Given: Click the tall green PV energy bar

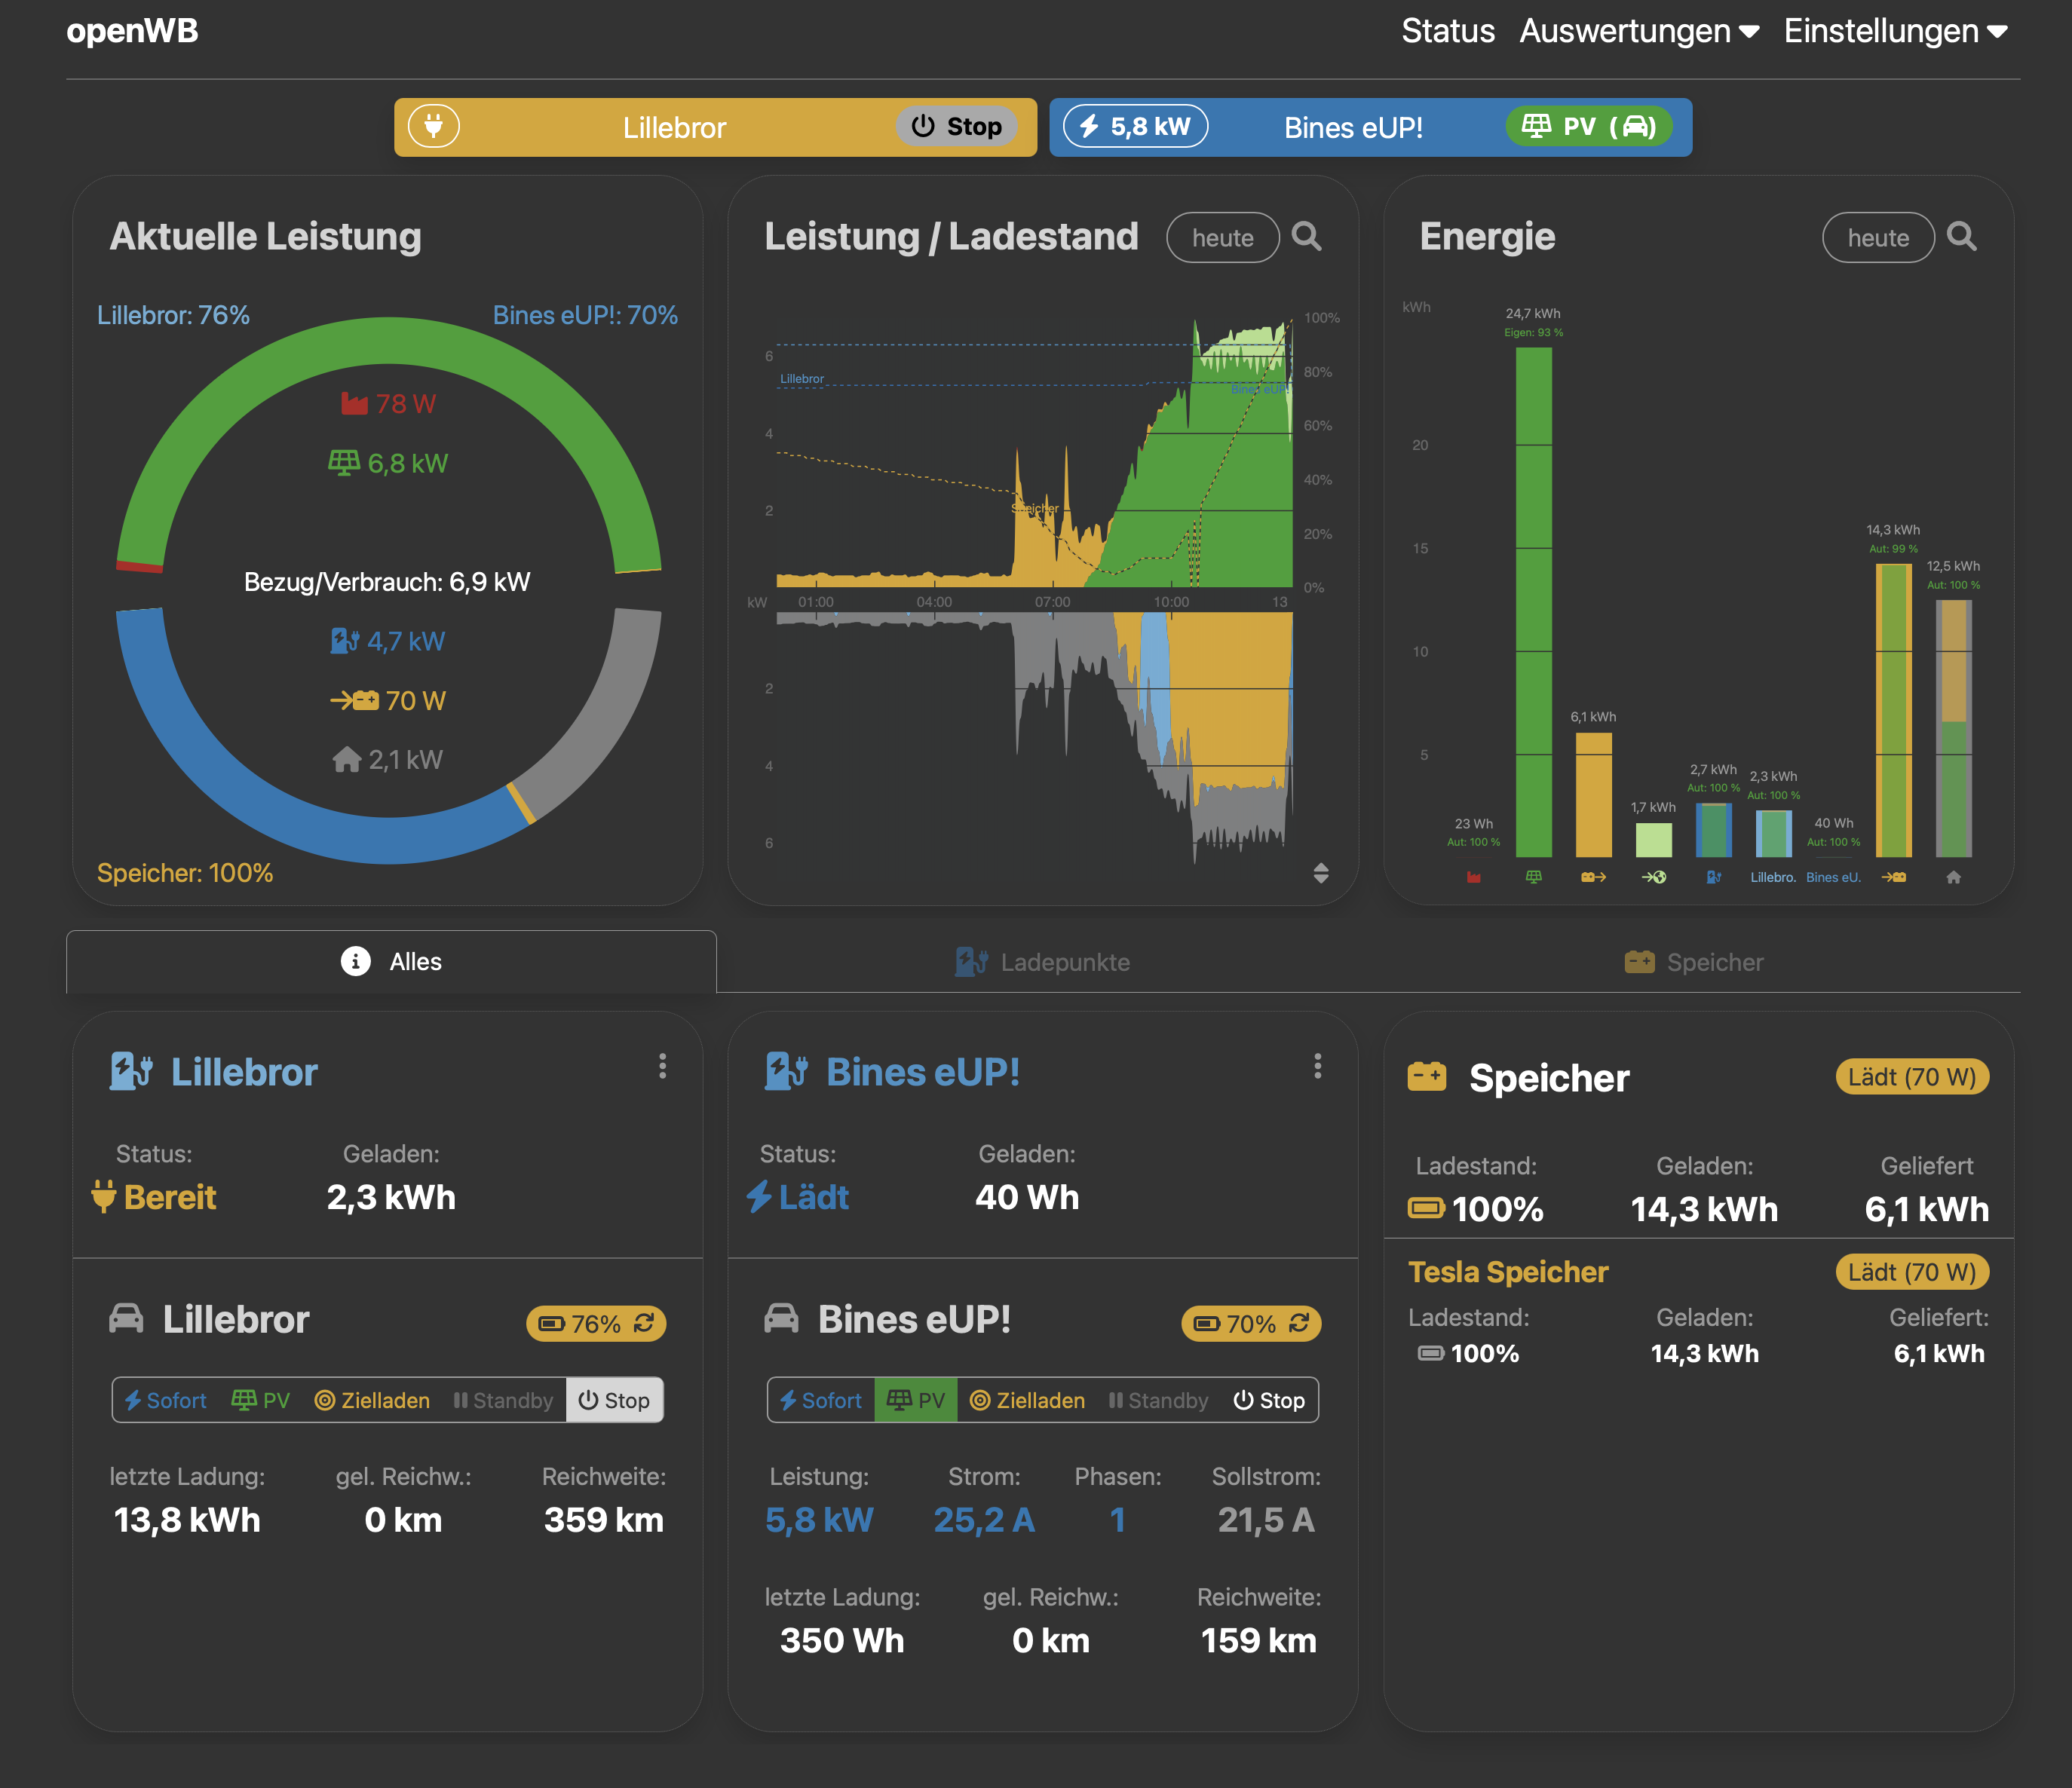Looking at the screenshot, I should [x=1533, y=600].
